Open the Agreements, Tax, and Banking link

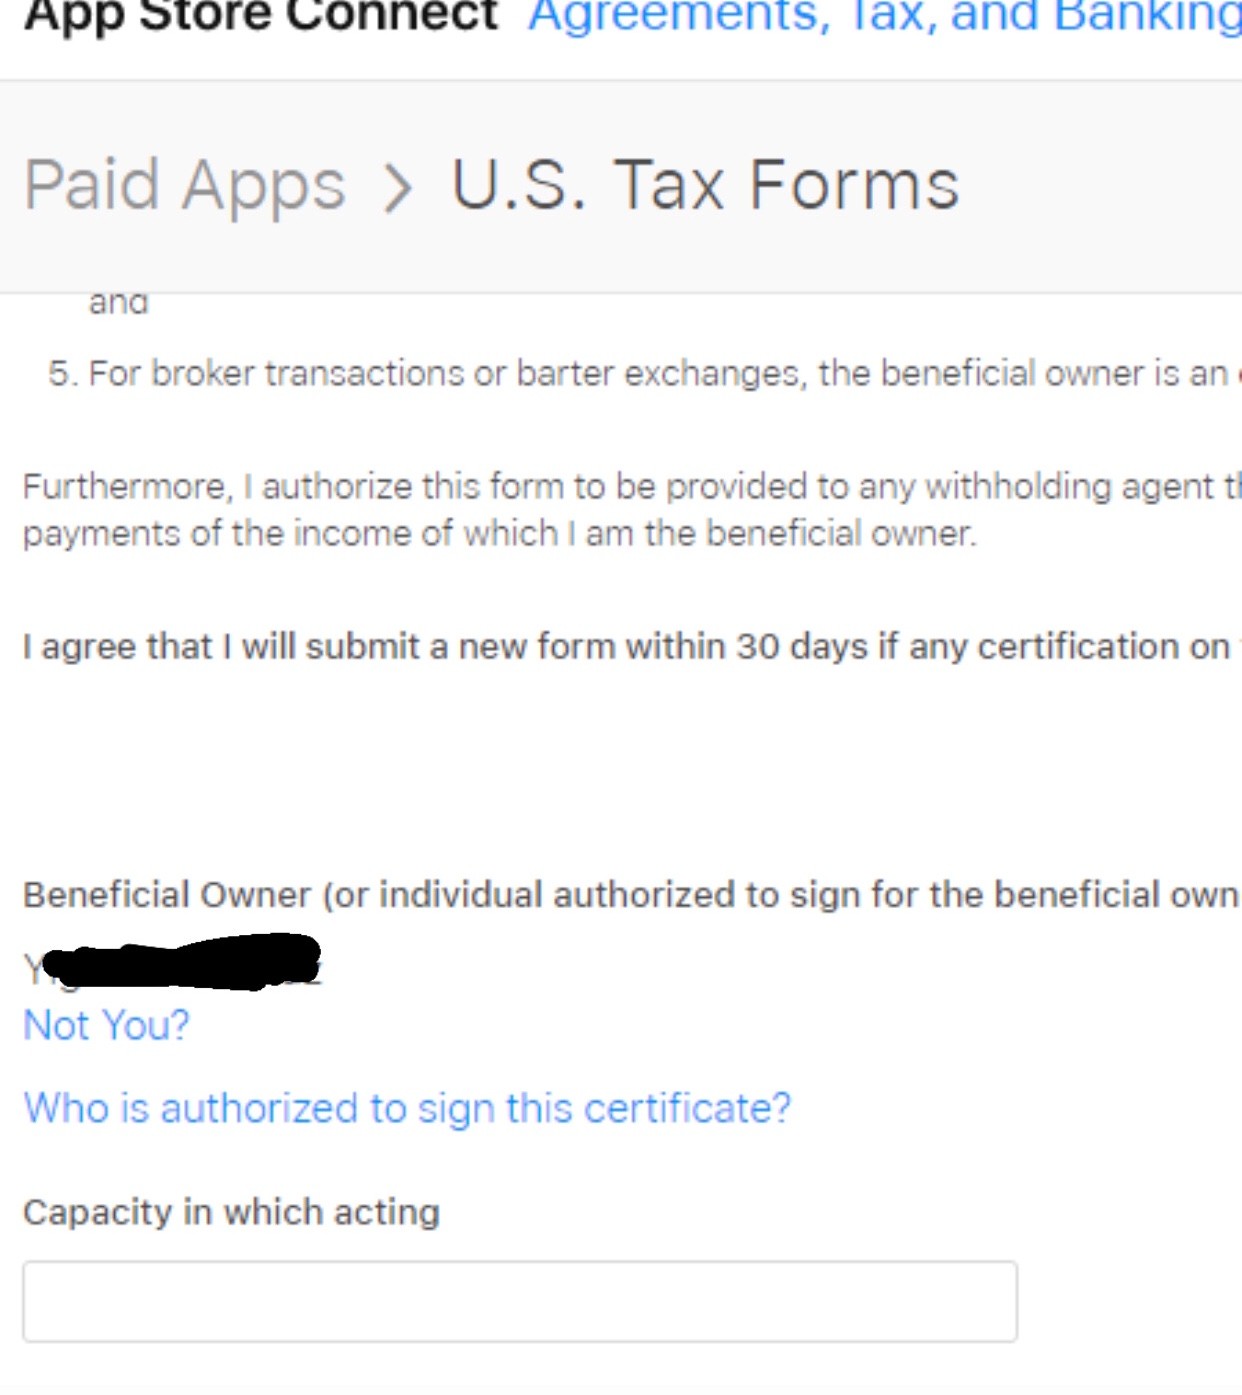(884, 16)
